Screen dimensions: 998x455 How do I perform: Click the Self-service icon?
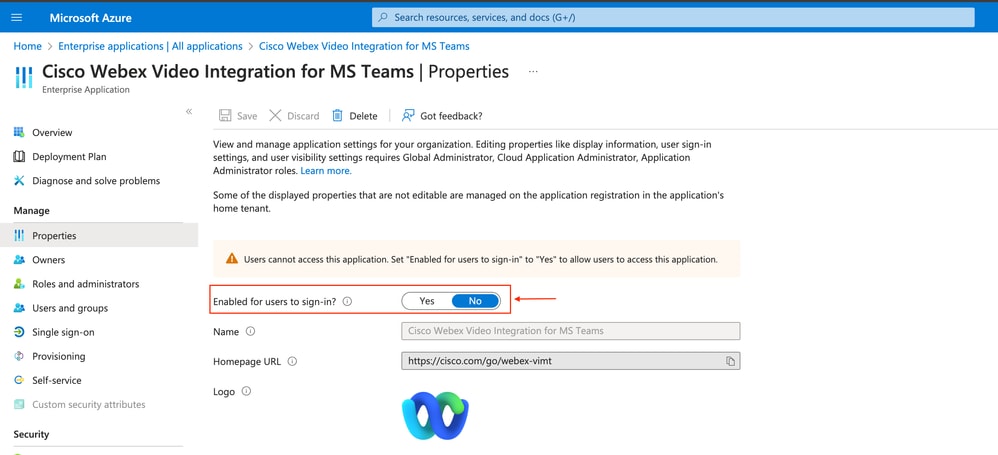(x=19, y=381)
